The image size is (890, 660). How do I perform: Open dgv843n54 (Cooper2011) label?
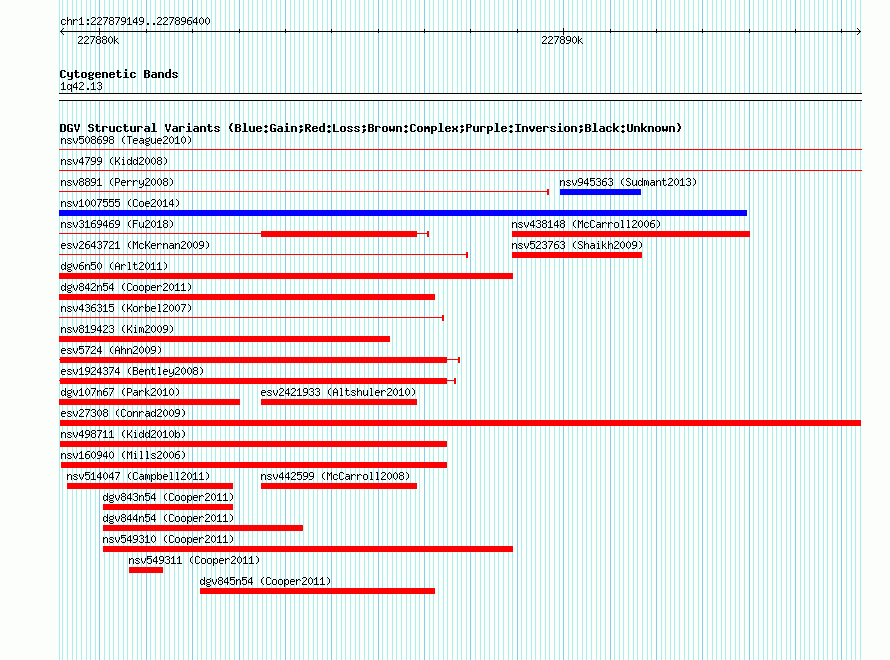168,497
